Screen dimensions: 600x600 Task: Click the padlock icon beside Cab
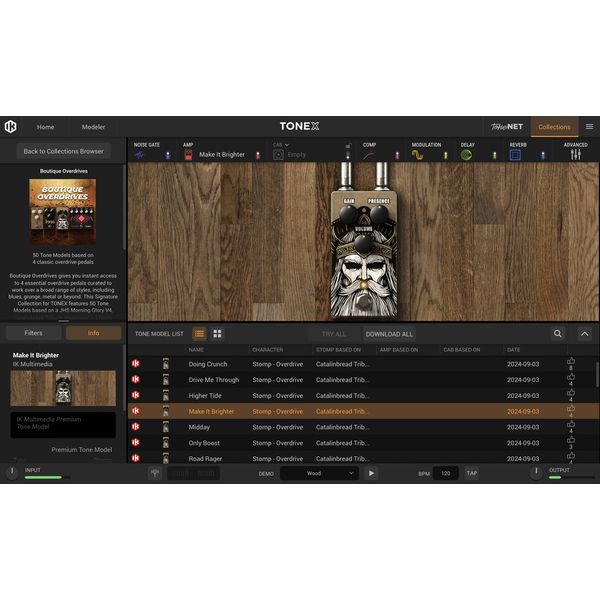tap(348, 146)
